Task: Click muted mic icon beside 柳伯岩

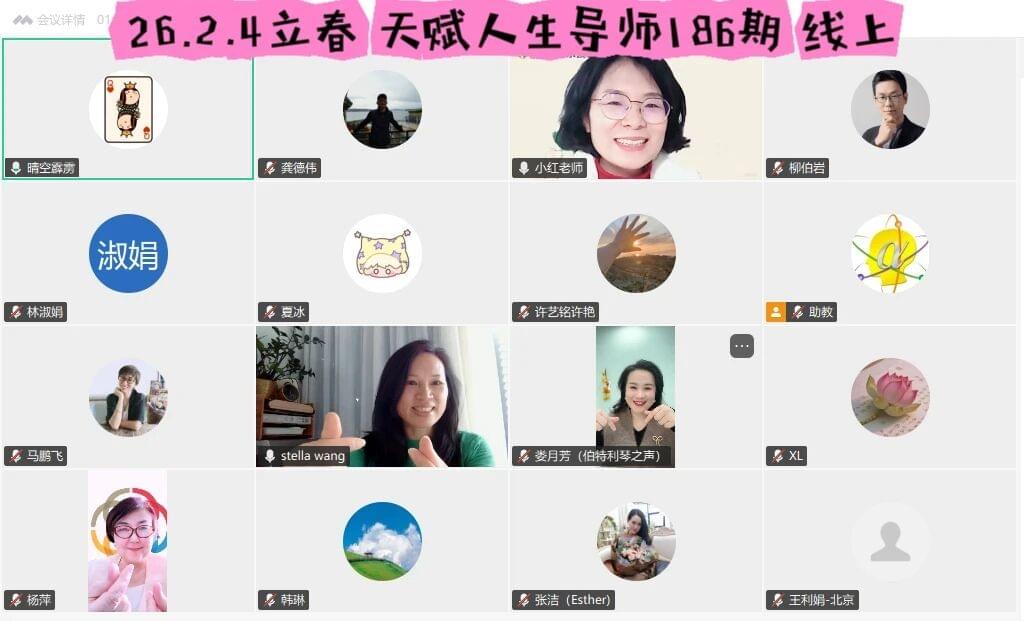Action: [778, 168]
